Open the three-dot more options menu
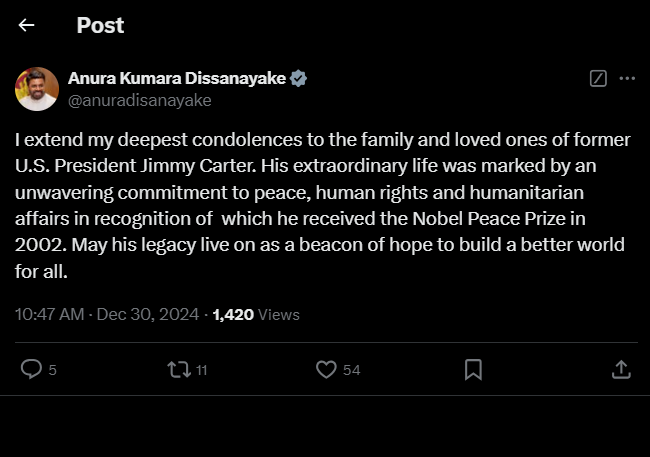Image resolution: width=650 pixels, height=457 pixels. pos(627,78)
